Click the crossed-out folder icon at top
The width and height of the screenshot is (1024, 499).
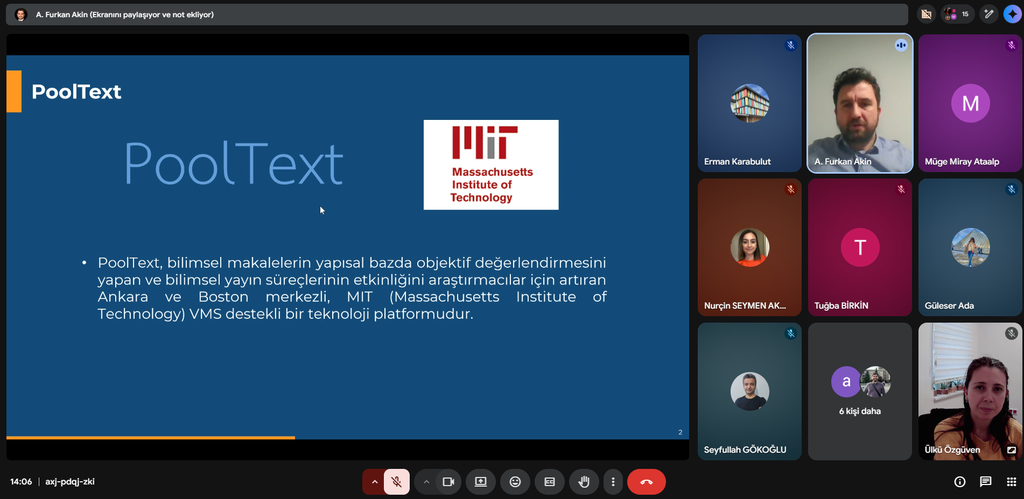926,14
